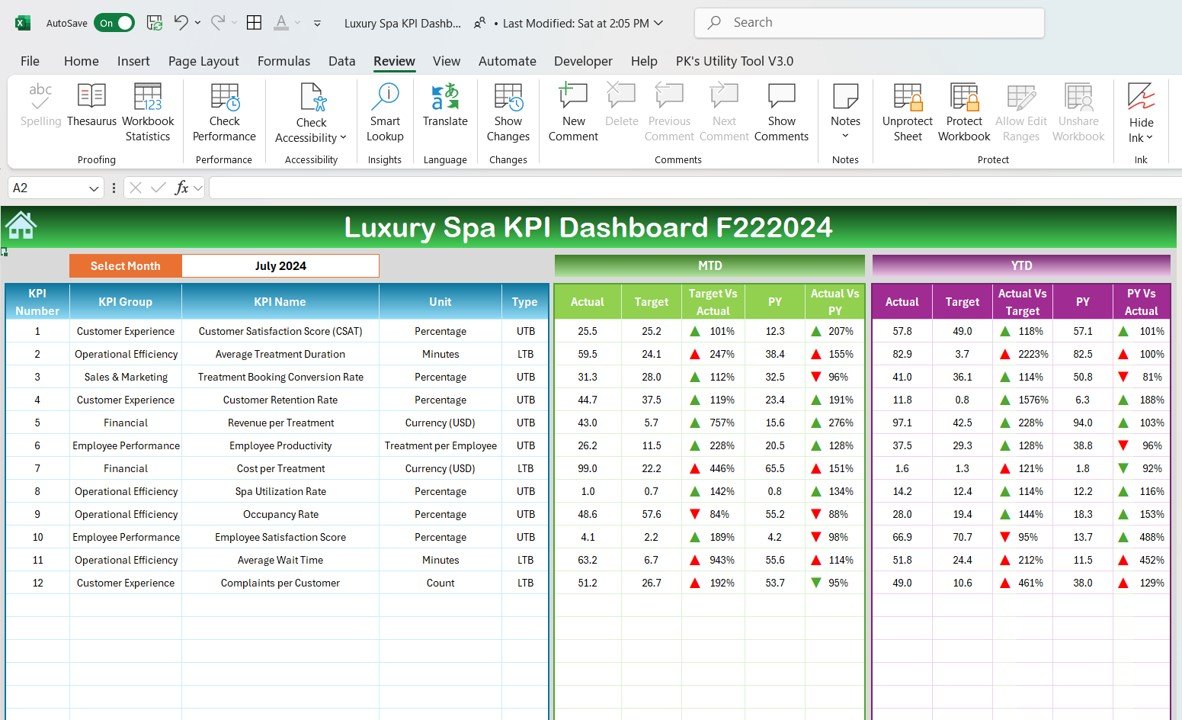Viewport: 1182px width, 720px height.
Task: Click the Excel app logo
Action: click(x=23, y=23)
